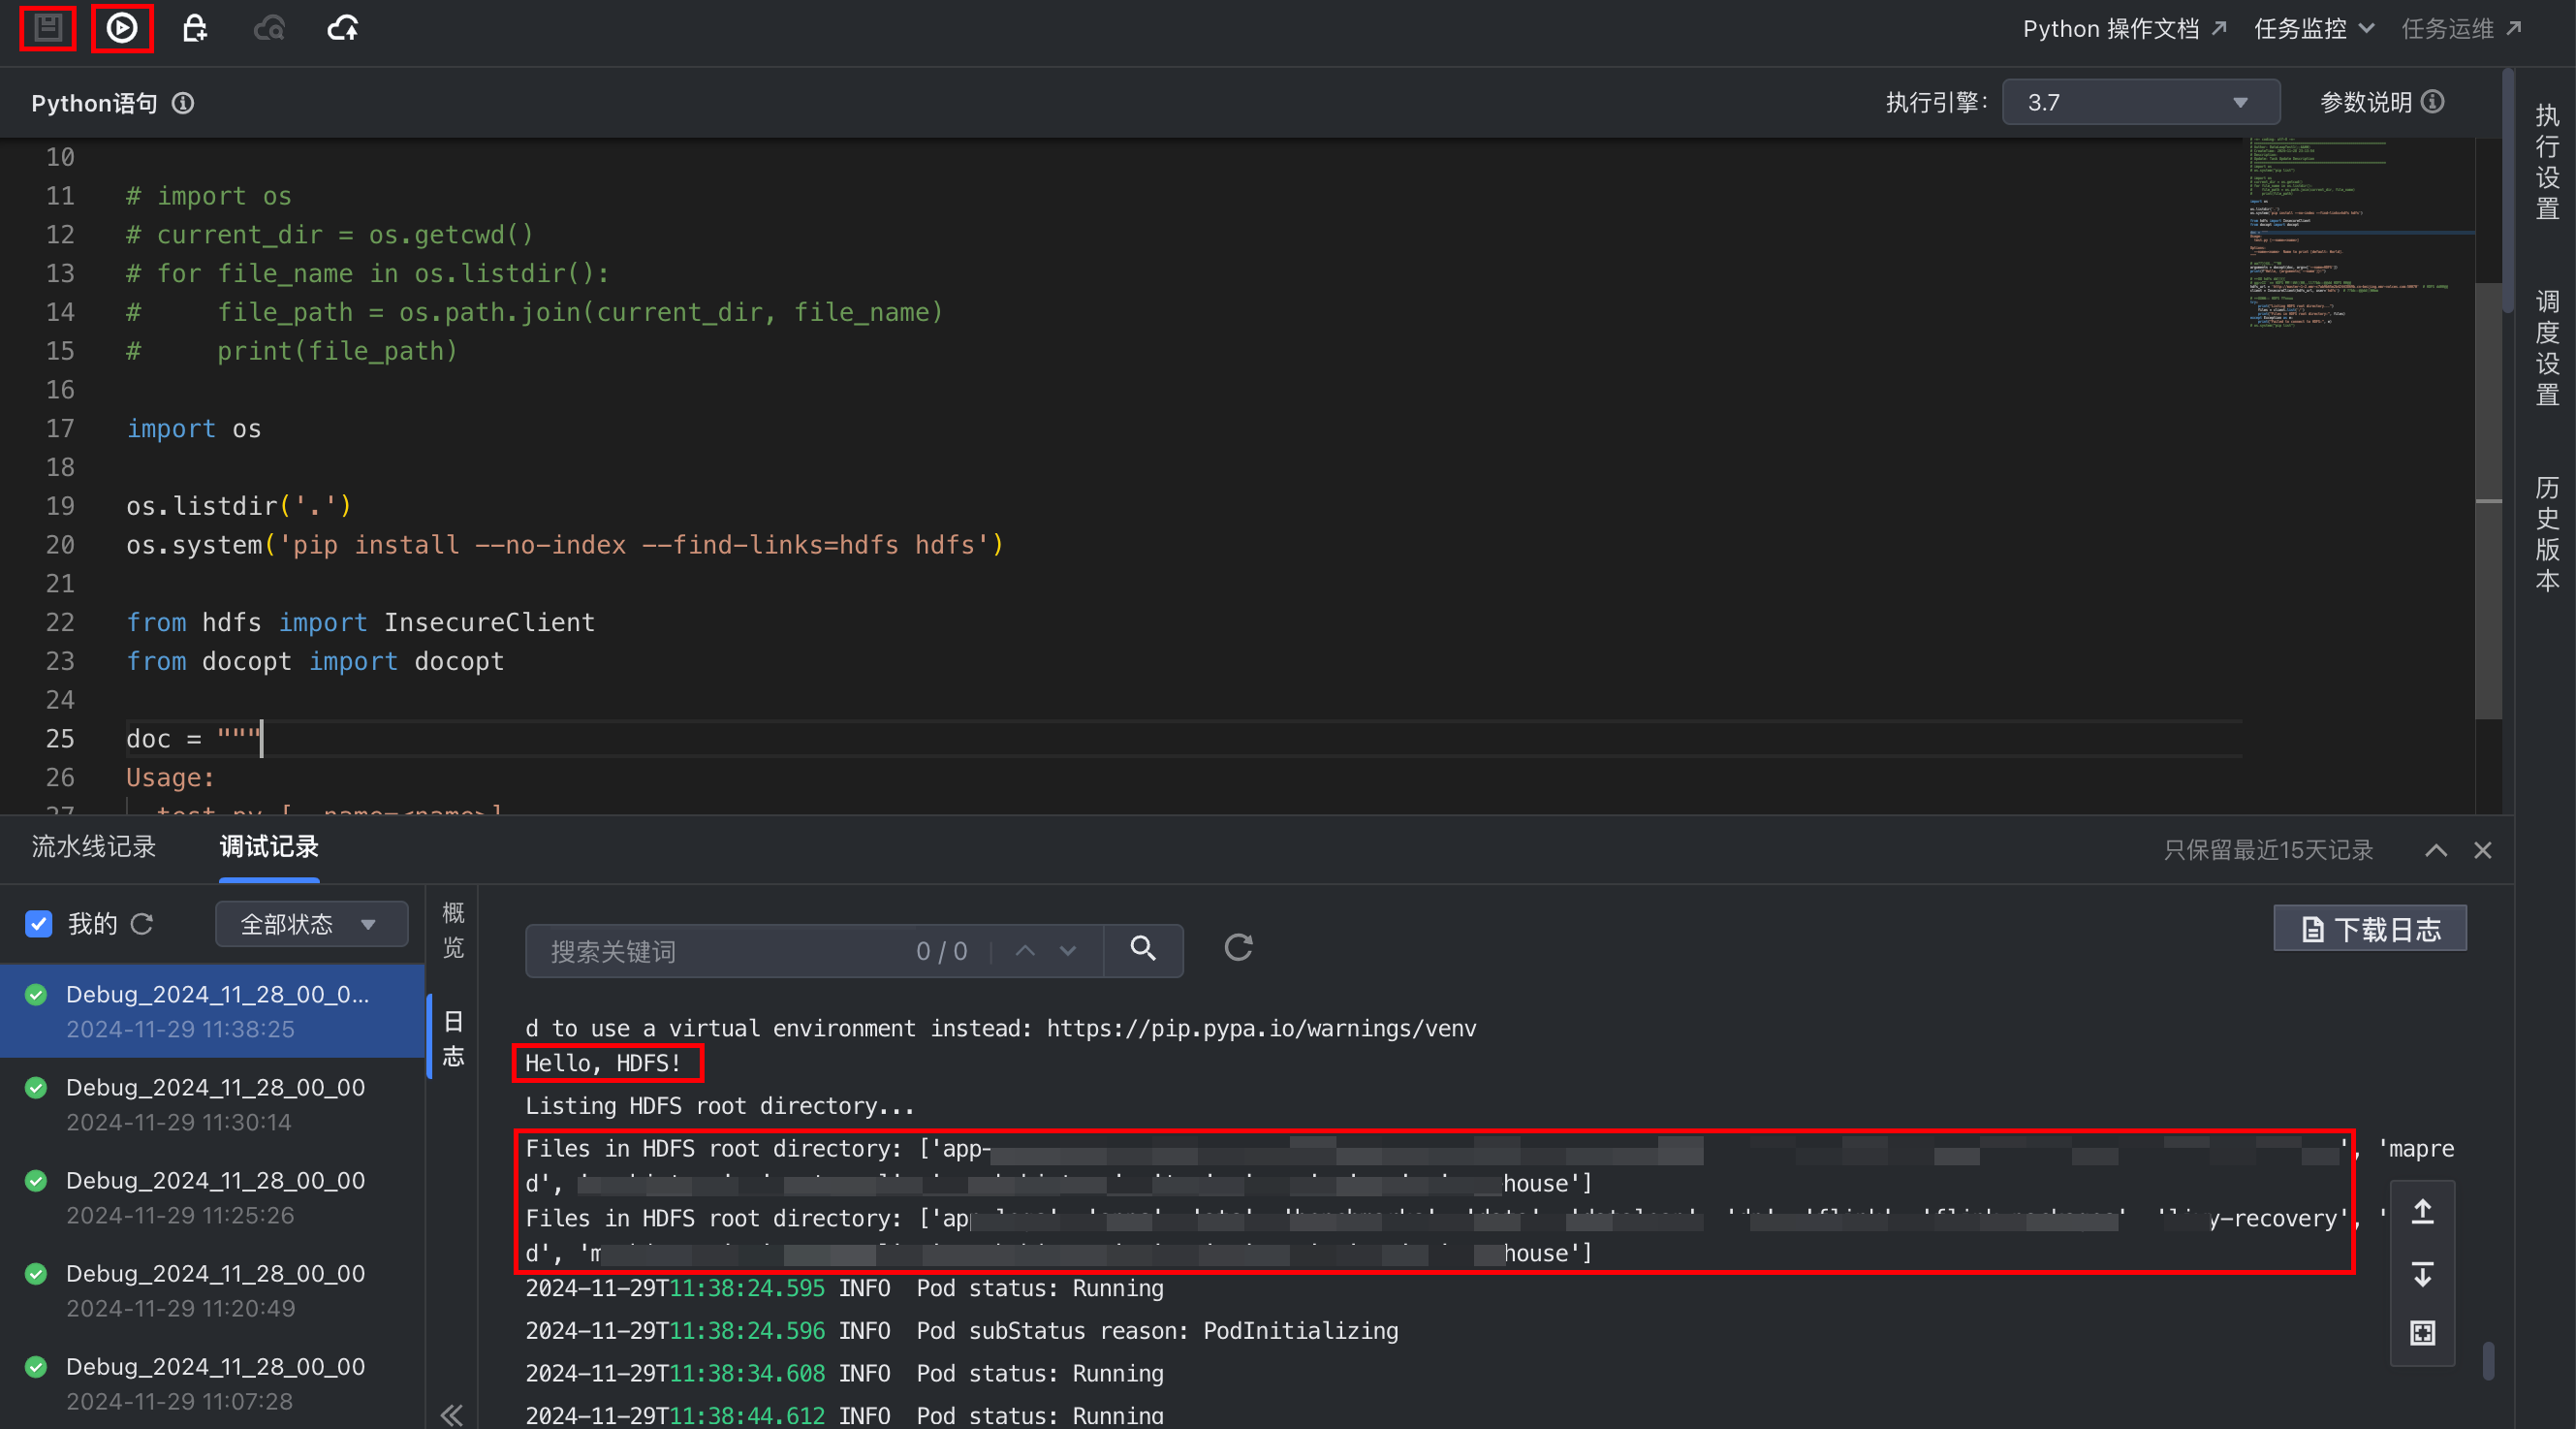Image resolution: width=2576 pixels, height=1429 pixels.
Task: Run the Python script with play icon
Action: (121, 28)
